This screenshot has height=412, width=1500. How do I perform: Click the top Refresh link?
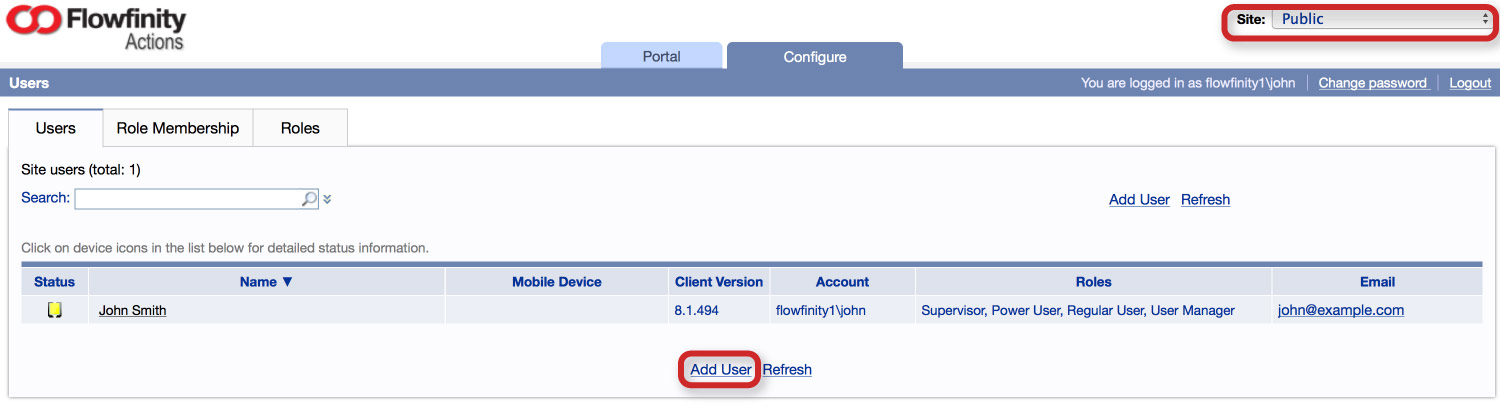tap(1205, 199)
